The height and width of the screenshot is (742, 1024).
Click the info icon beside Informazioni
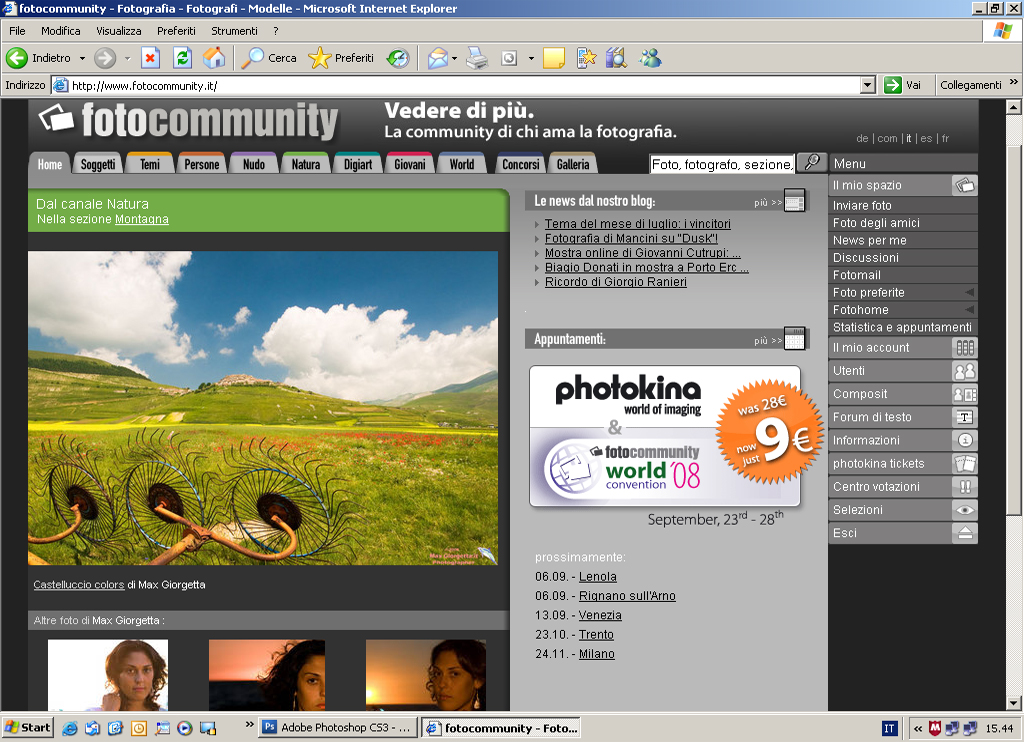pyautogui.click(x=965, y=440)
